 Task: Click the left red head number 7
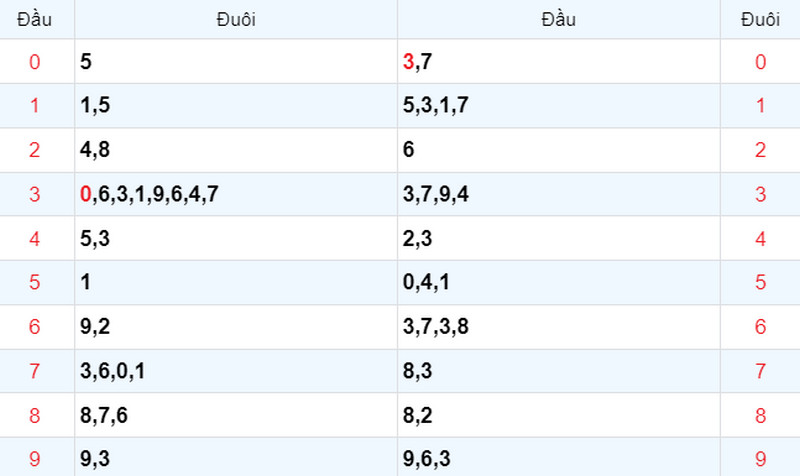pyautogui.click(x=34, y=371)
